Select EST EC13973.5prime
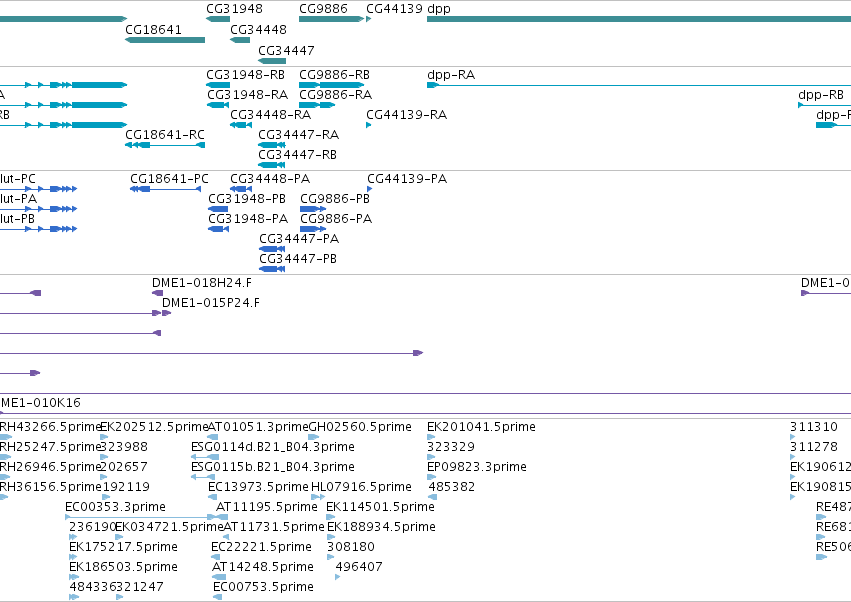 point(258,487)
